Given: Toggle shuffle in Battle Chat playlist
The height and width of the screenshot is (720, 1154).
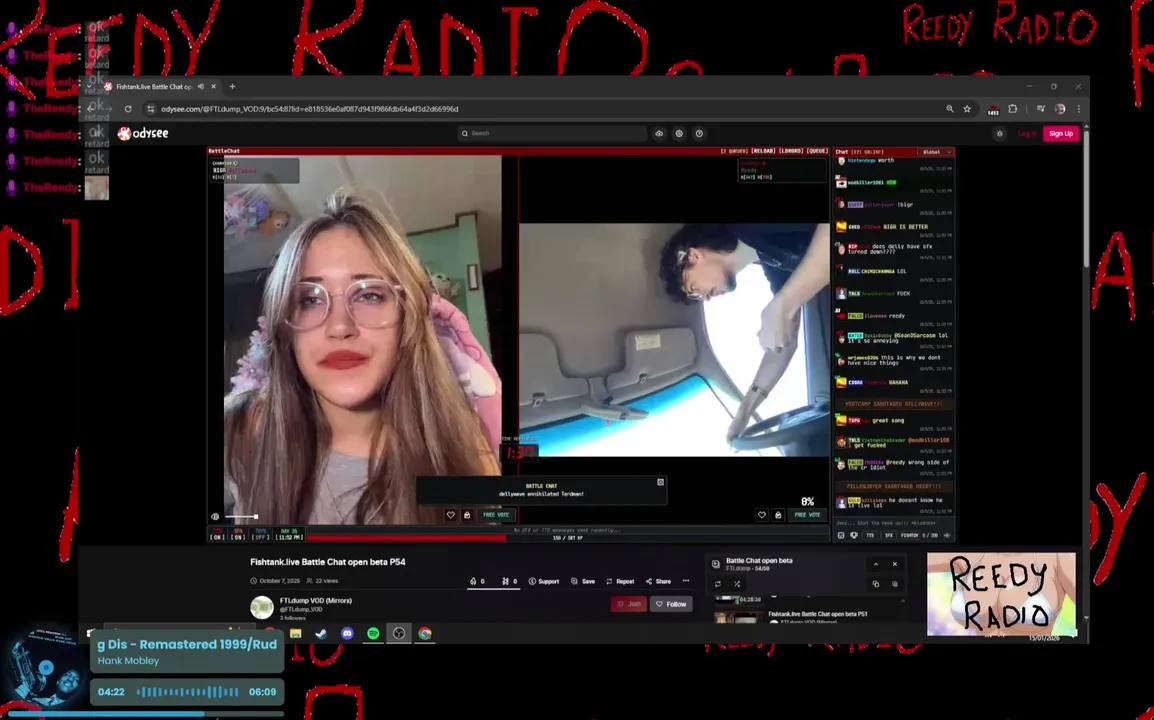Looking at the screenshot, I should pos(737,584).
